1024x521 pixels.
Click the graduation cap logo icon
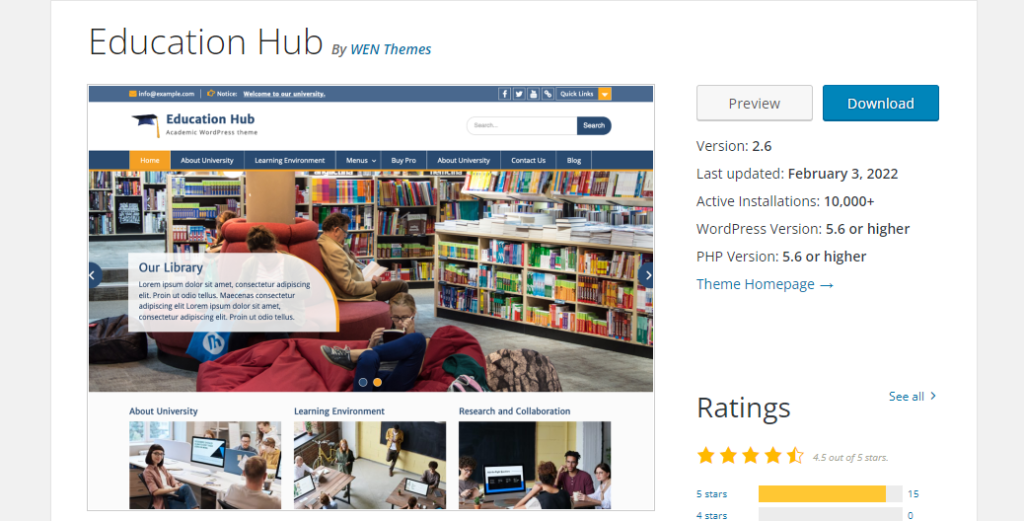(x=146, y=125)
